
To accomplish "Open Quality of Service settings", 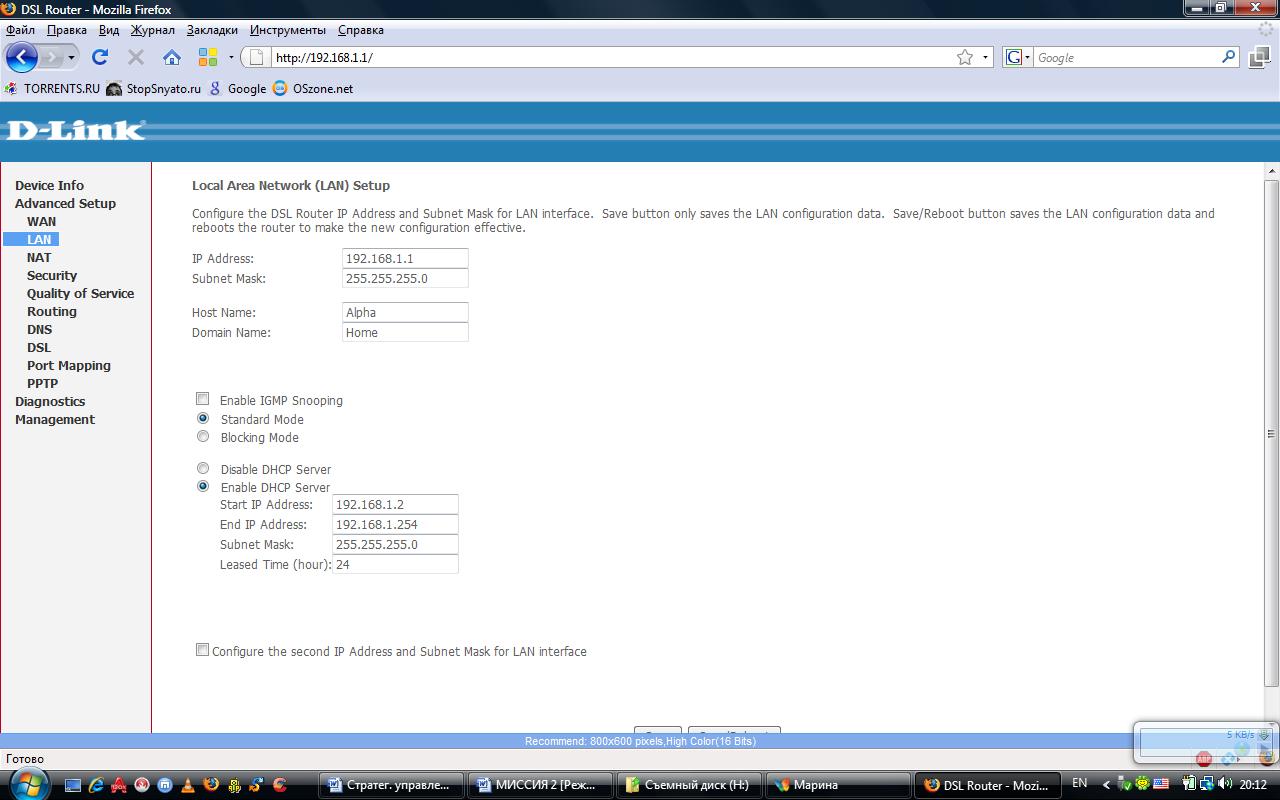I will pyautogui.click(x=80, y=293).
